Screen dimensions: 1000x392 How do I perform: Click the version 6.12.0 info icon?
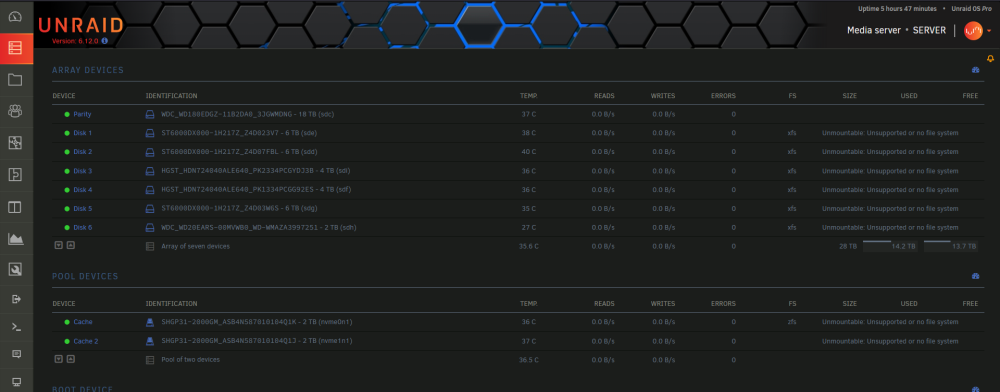[x=105, y=40]
